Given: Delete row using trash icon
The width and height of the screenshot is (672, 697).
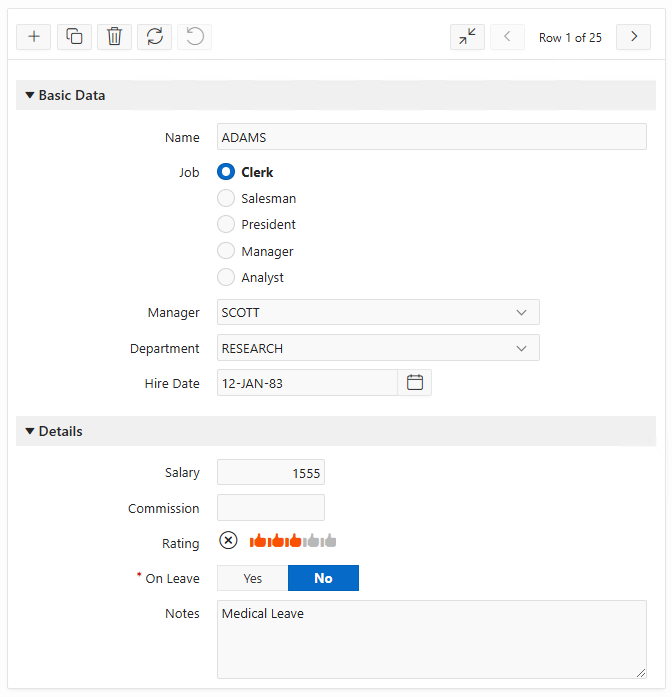Looking at the screenshot, I should 114,37.
